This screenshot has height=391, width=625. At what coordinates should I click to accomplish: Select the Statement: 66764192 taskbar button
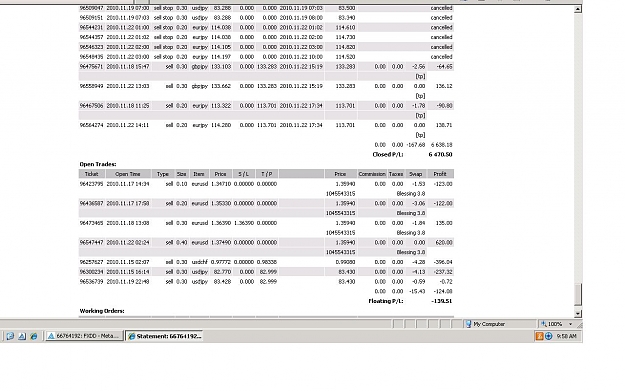(164, 336)
